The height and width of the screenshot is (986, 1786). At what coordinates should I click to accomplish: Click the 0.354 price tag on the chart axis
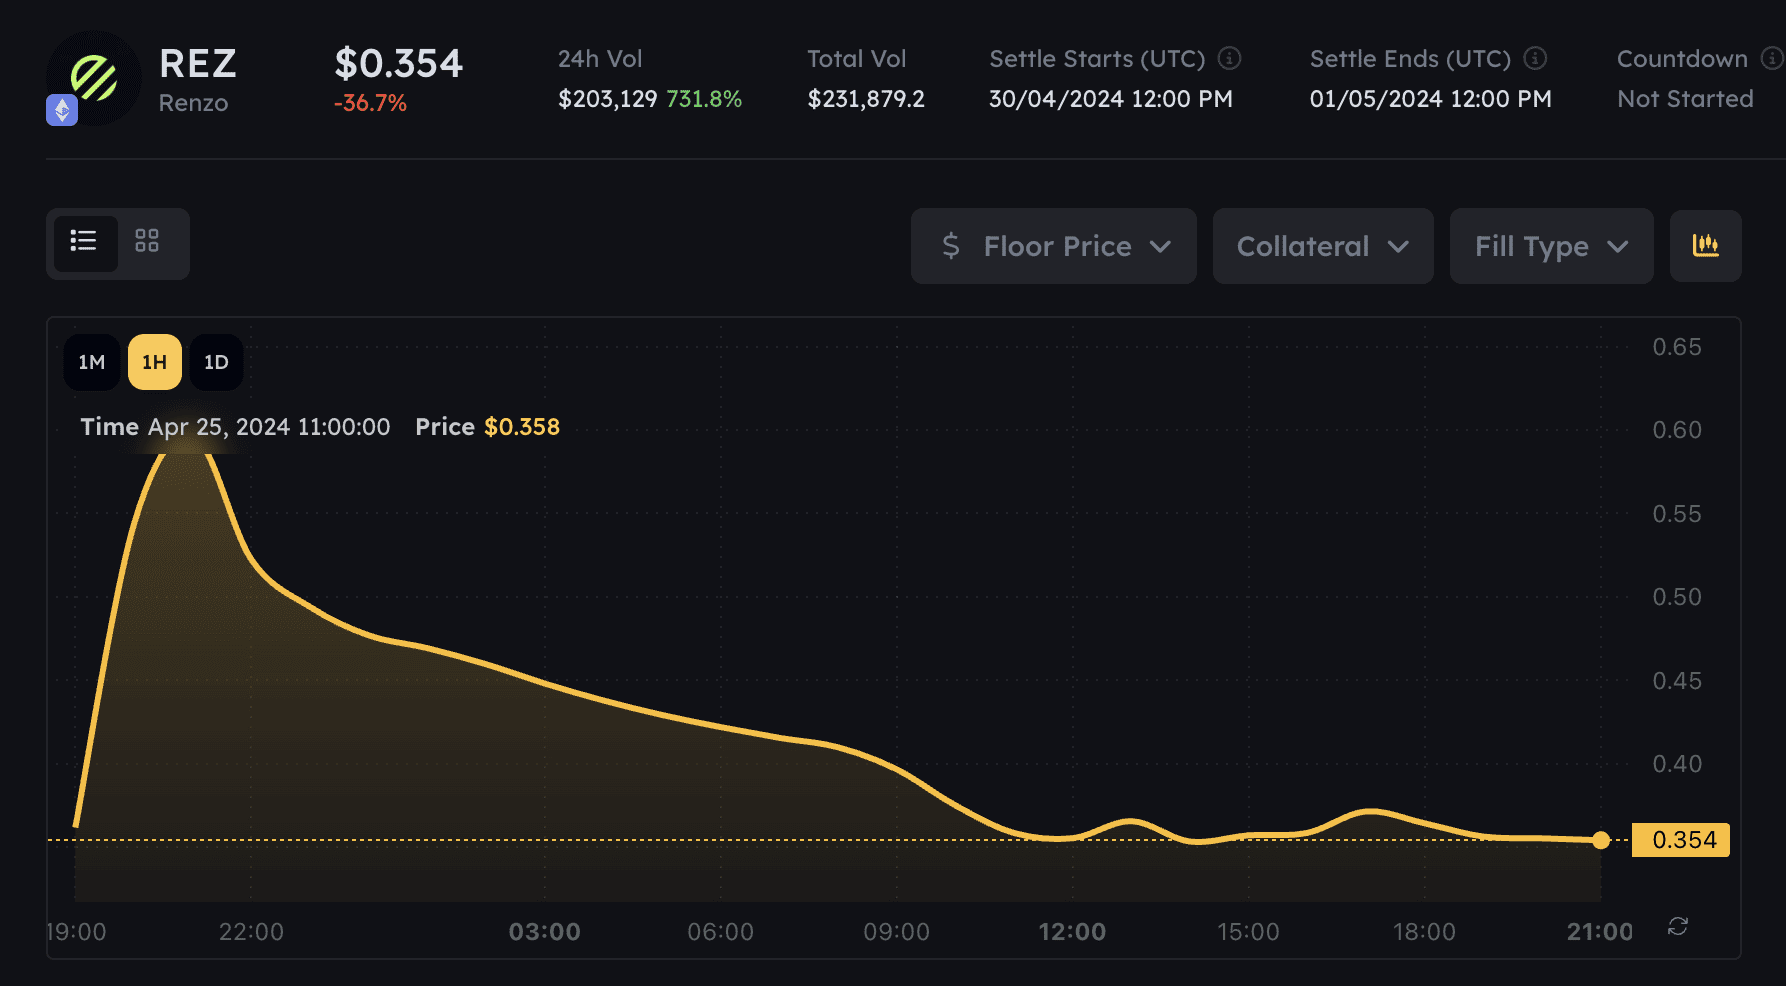coord(1681,840)
